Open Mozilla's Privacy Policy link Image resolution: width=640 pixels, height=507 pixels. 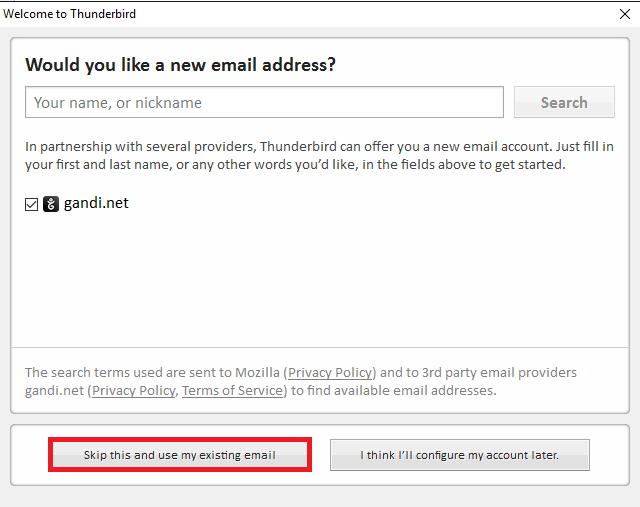tap(330, 372)
